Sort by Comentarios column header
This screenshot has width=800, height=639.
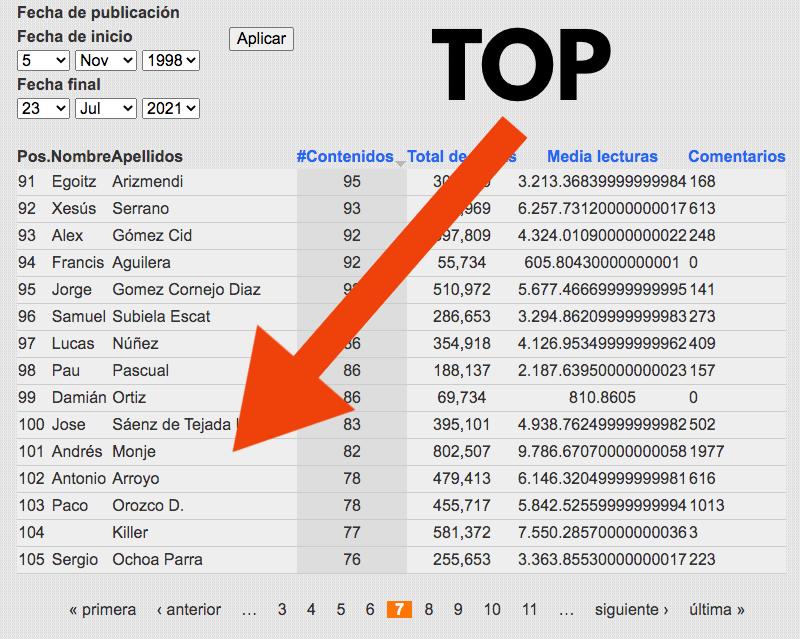click(x=736, y=157)
